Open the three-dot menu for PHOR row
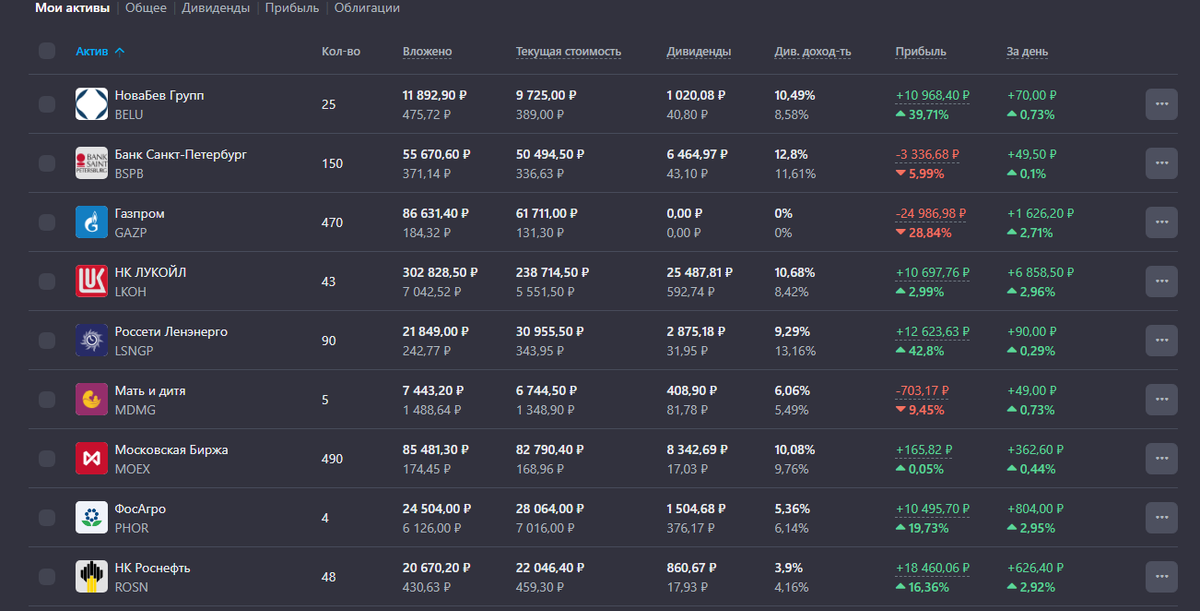Screen dimensions: 1200x611 (1161, 517)
